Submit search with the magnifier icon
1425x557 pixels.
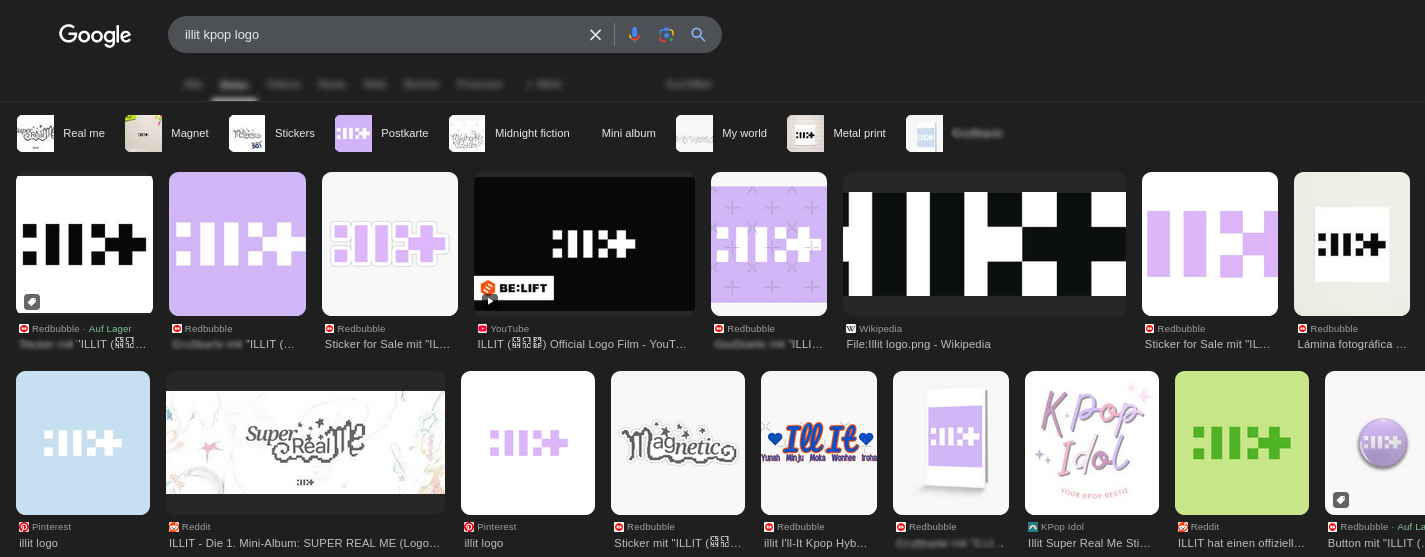698,35
